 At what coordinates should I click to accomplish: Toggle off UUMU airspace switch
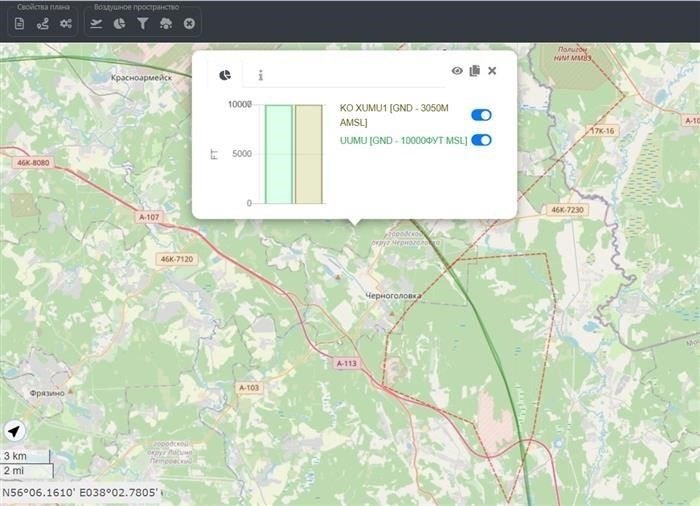481,140
